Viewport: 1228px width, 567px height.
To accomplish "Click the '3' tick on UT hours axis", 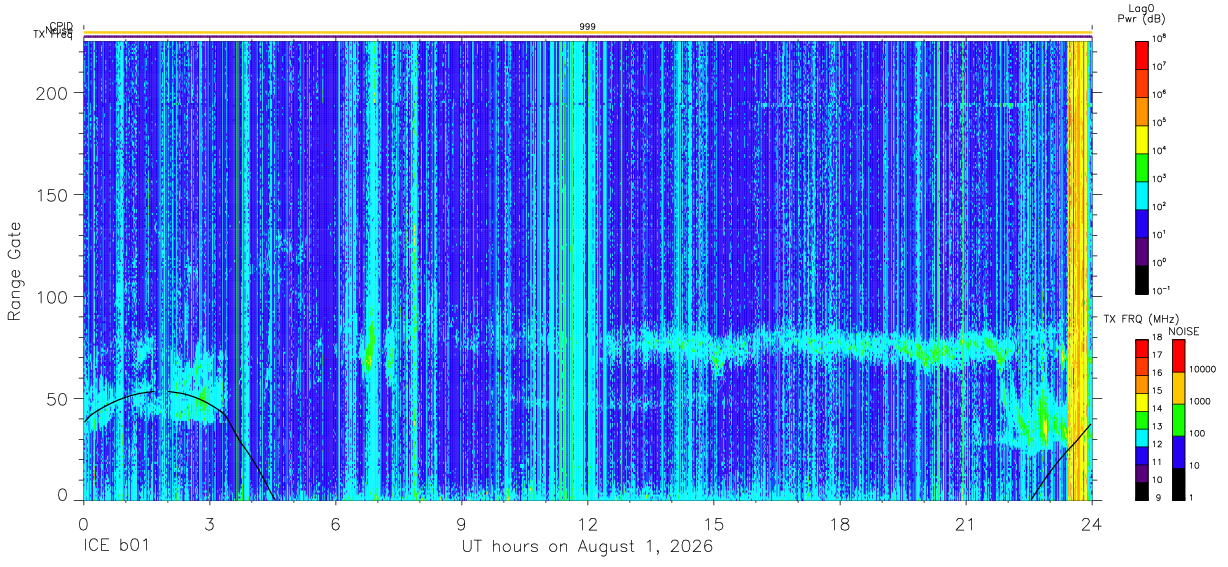I will tap(209, 524).
